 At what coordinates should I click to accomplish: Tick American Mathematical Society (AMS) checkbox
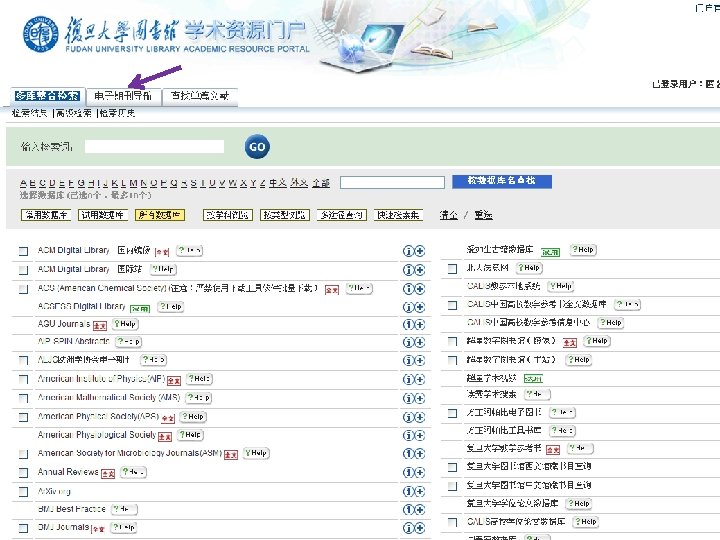23,398
